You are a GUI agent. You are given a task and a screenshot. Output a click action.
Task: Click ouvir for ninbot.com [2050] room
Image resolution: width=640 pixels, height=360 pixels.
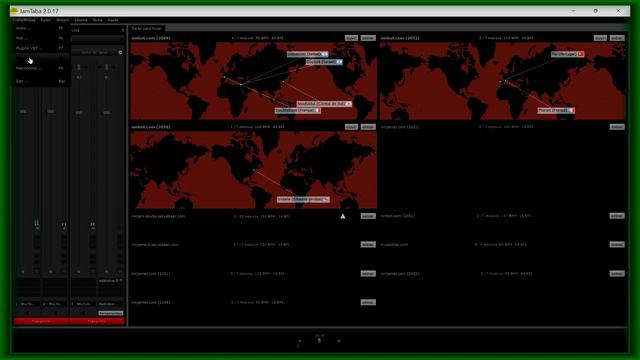351,127
